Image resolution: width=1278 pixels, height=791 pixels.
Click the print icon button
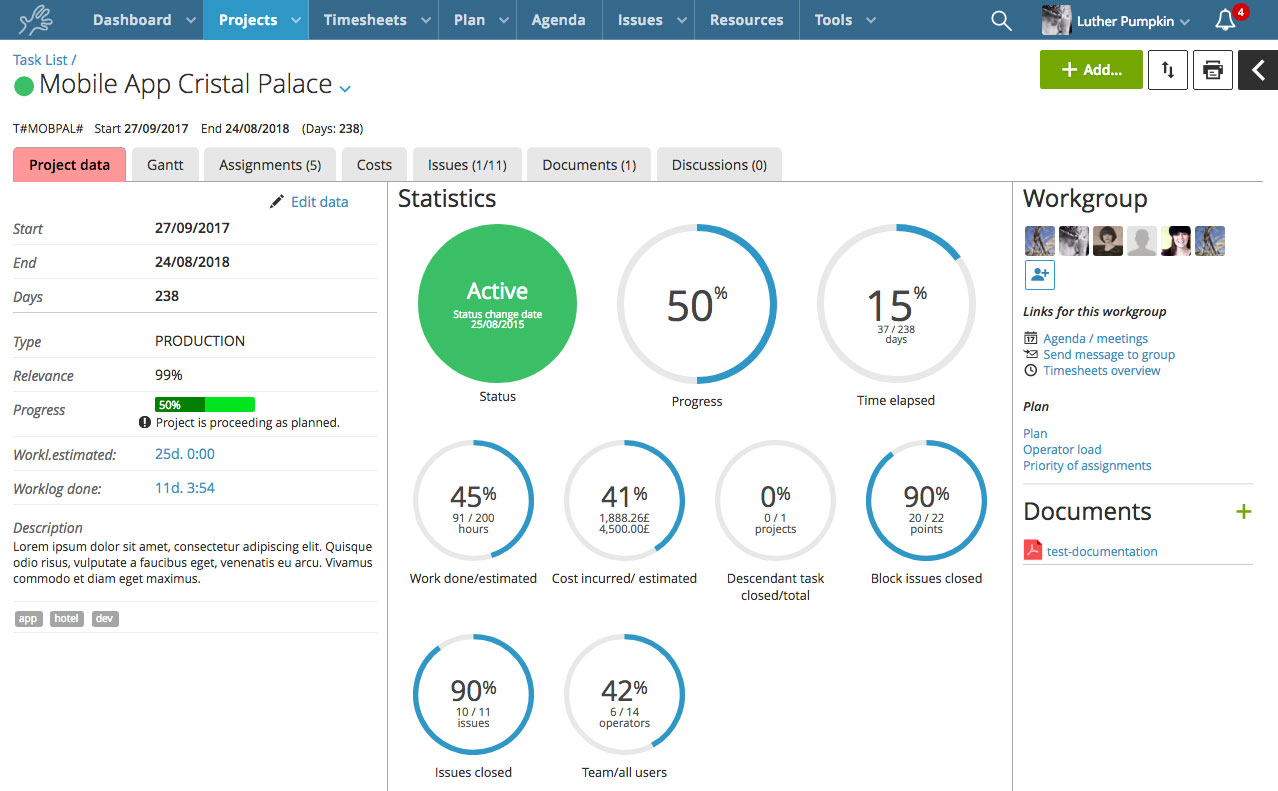coord(1212,70)
